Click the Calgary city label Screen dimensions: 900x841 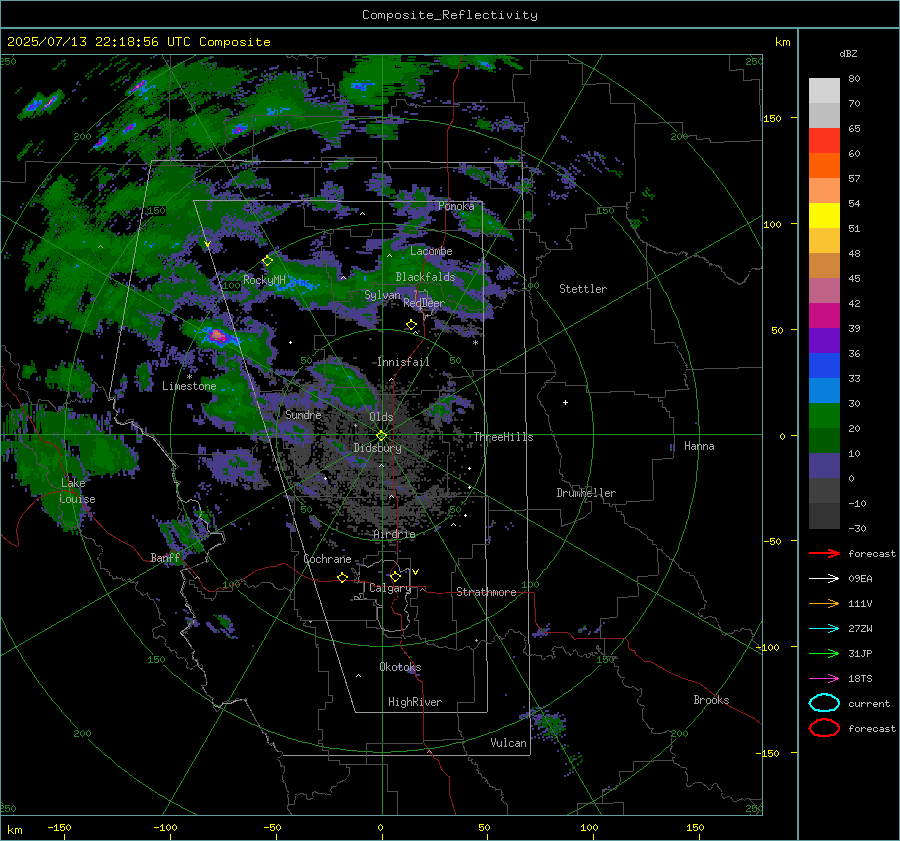tap(390, 588)
